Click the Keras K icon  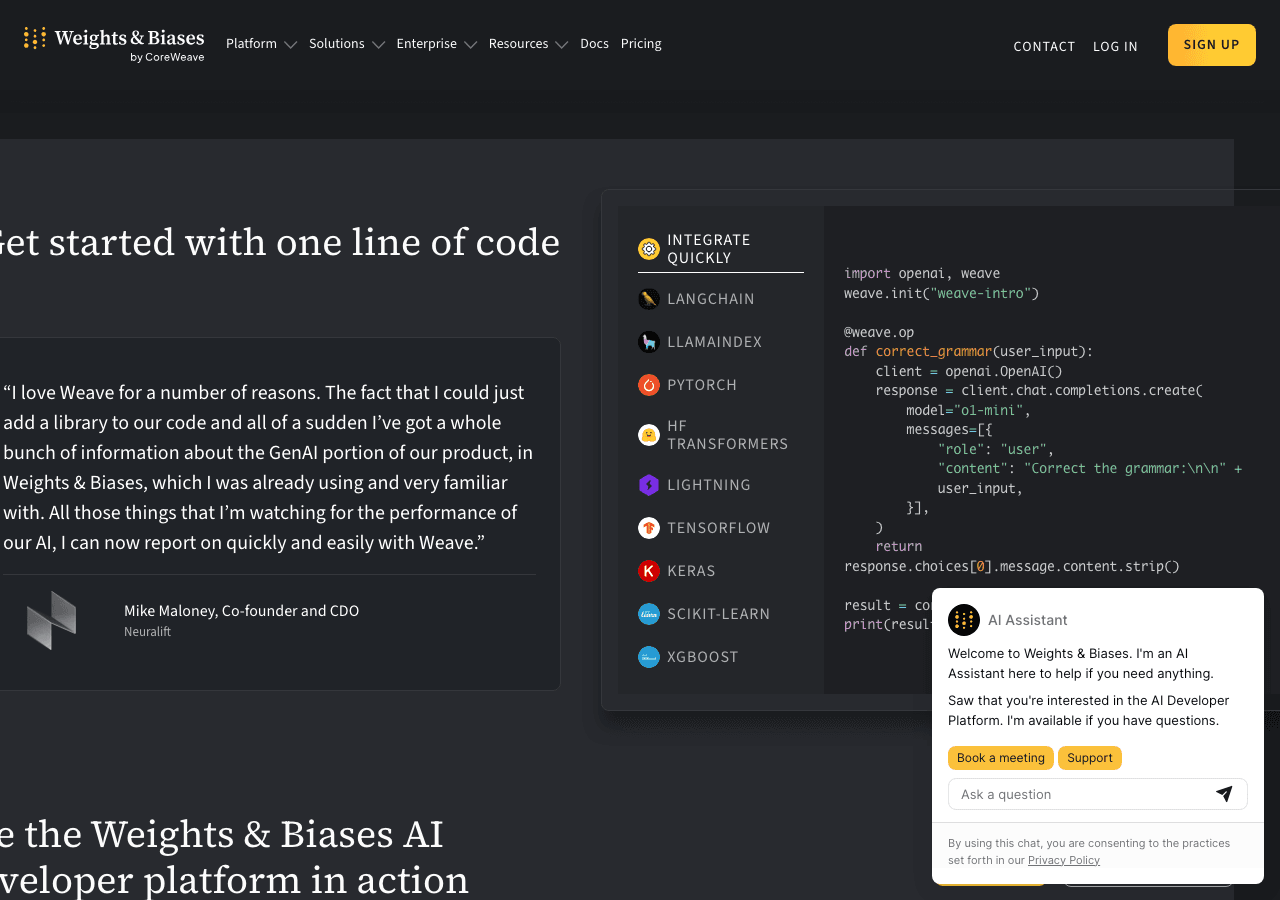(x=649, y=571)
